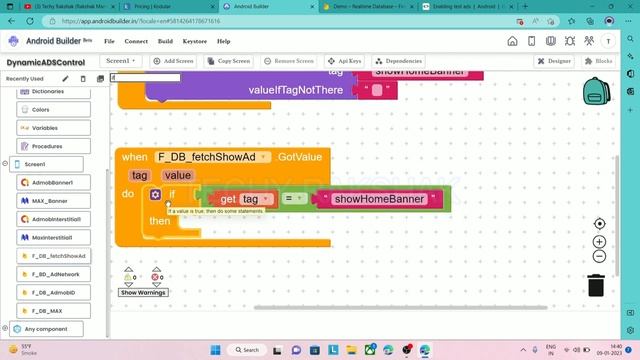This screenshot has height=360, width=640.
Task: Select the AdmobBanner1 component
Action: [x=53, y=182]
